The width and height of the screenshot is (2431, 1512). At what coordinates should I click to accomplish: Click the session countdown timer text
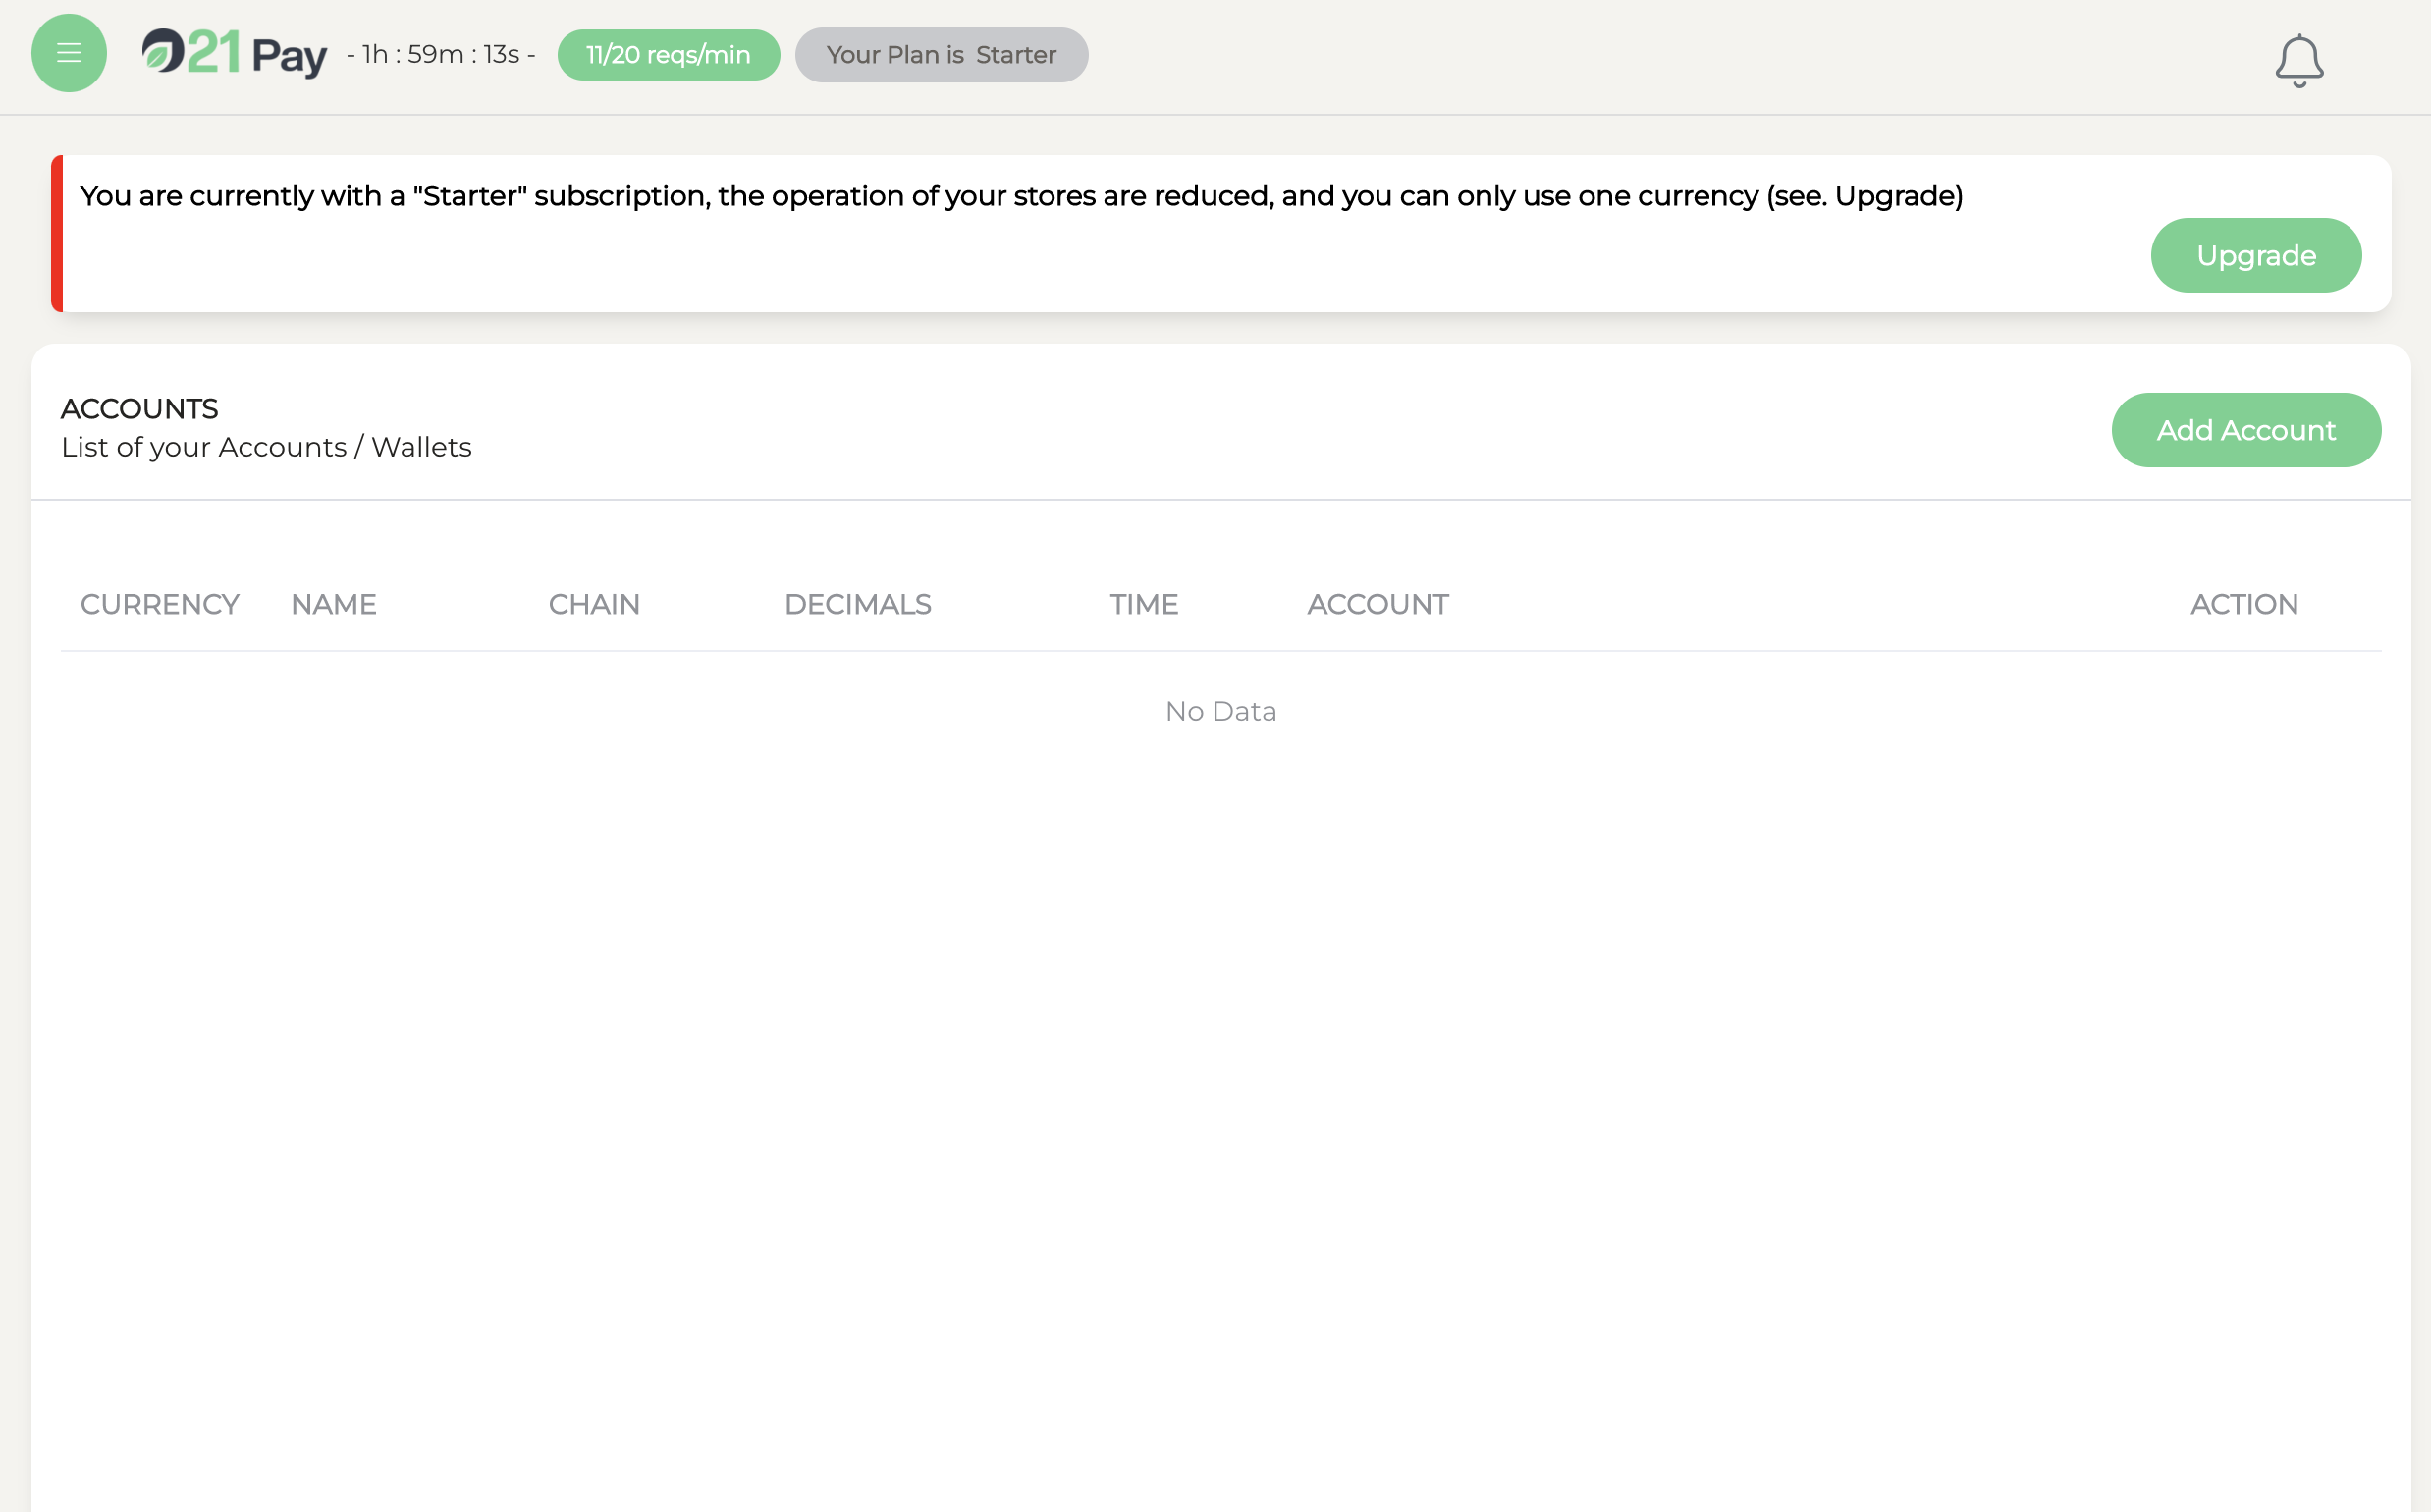pos(440,55)
